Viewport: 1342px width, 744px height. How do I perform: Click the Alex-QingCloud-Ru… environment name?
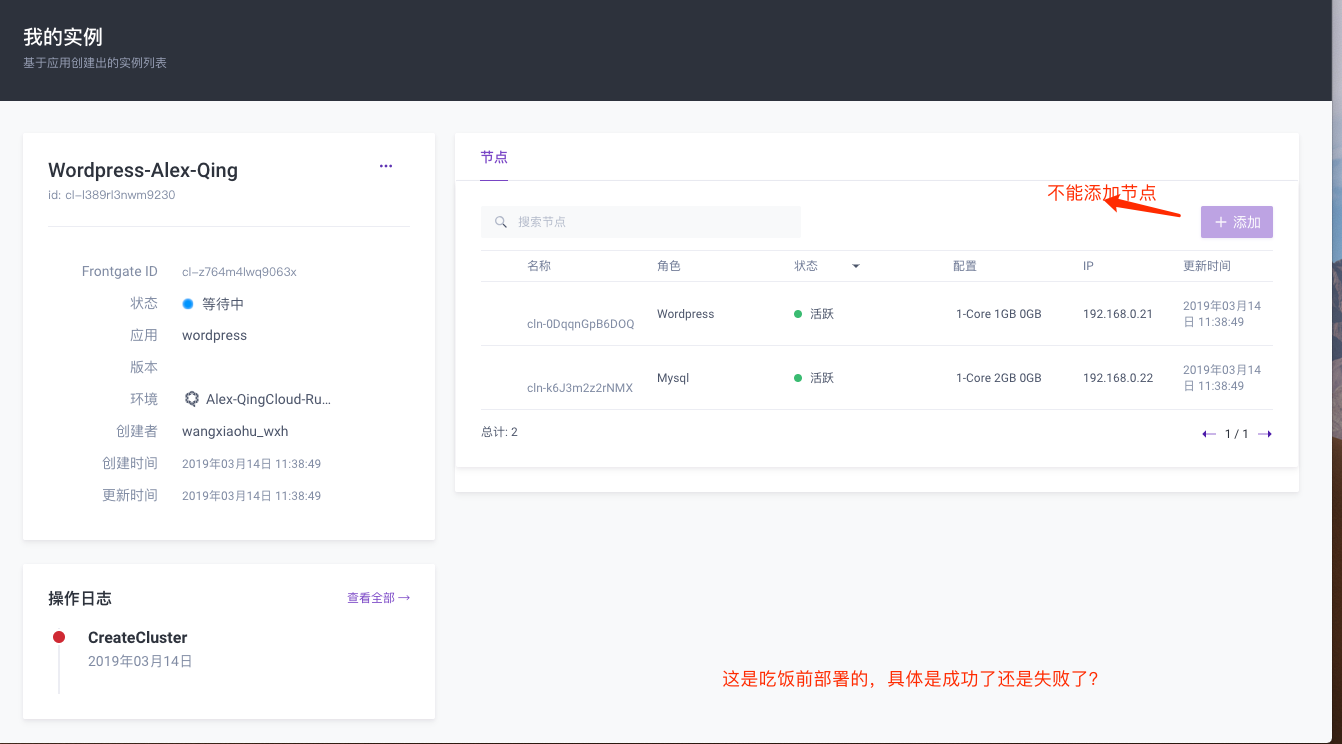pyautogui.click(x=268, y=399)
